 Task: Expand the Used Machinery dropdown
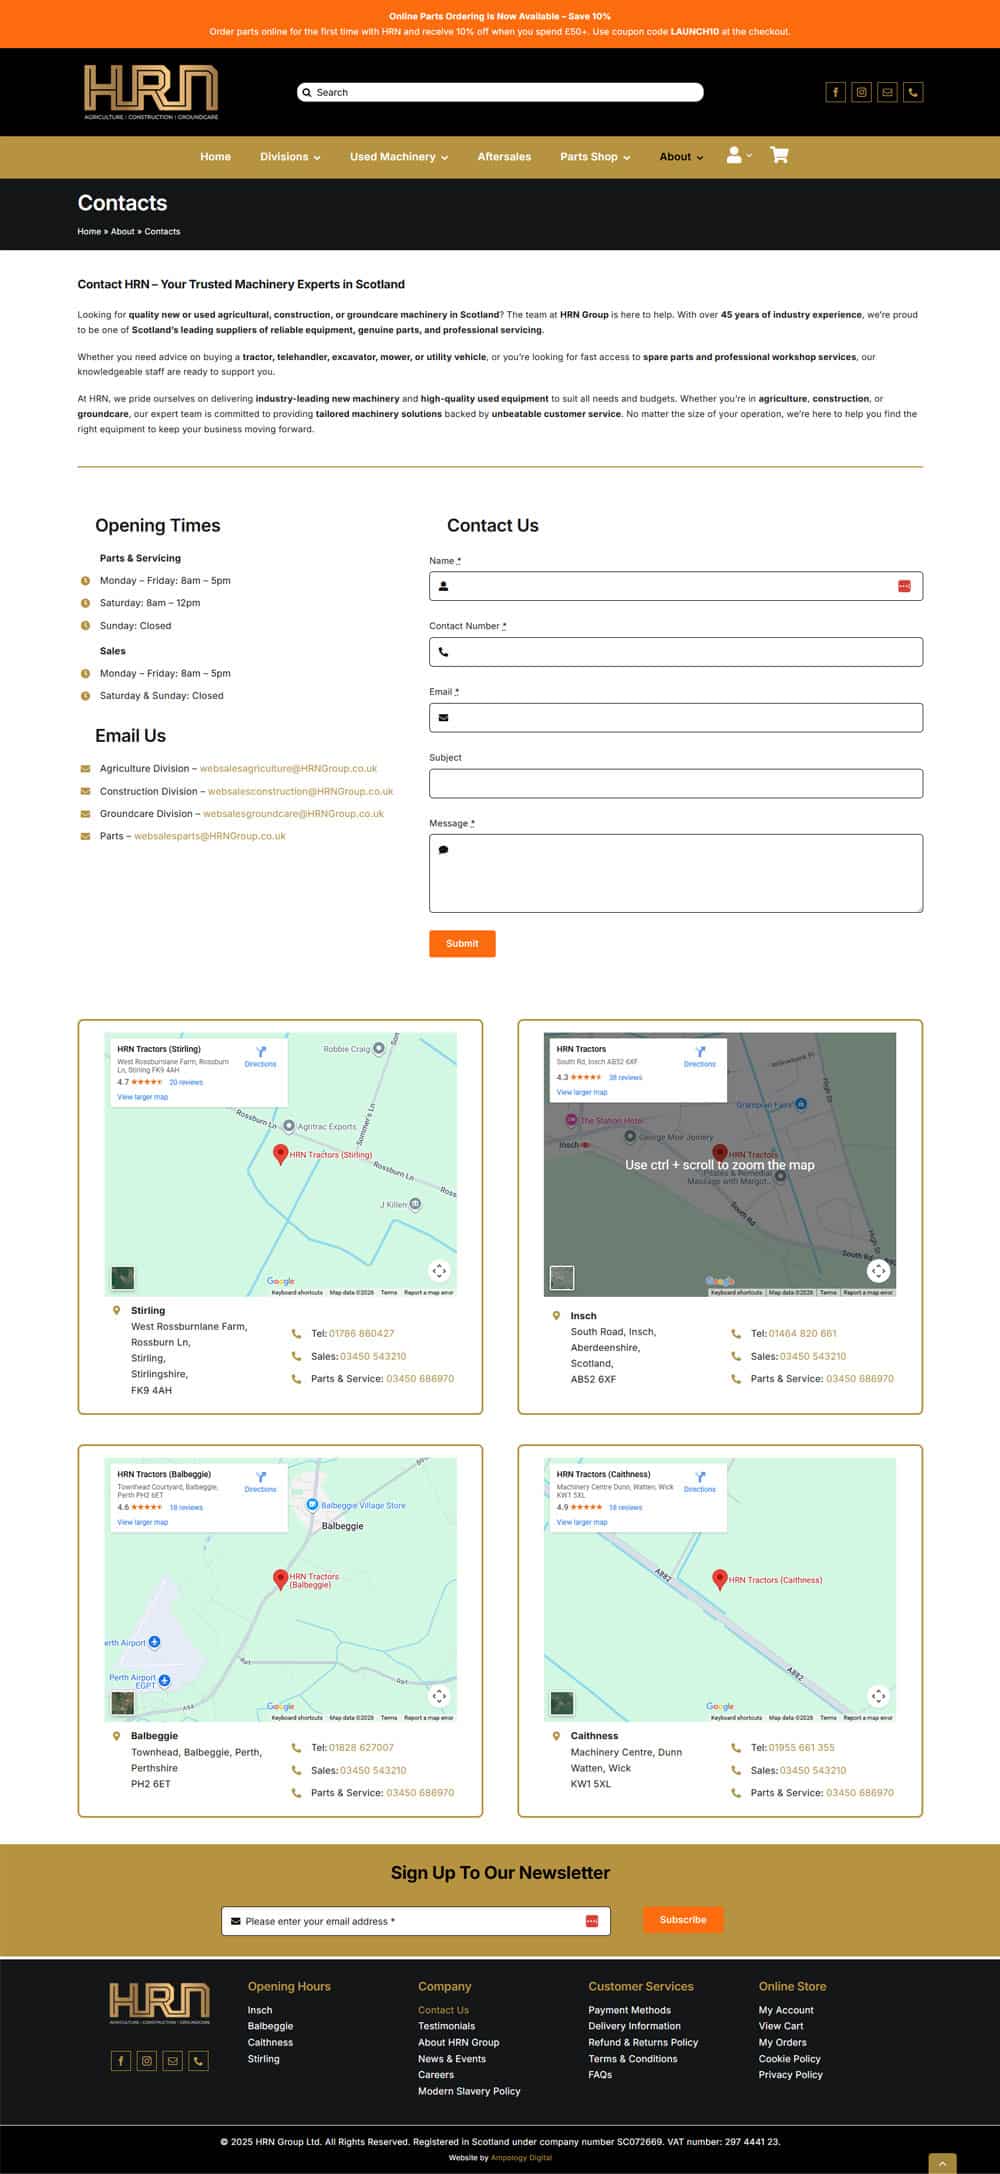click(x=398, y=157)
